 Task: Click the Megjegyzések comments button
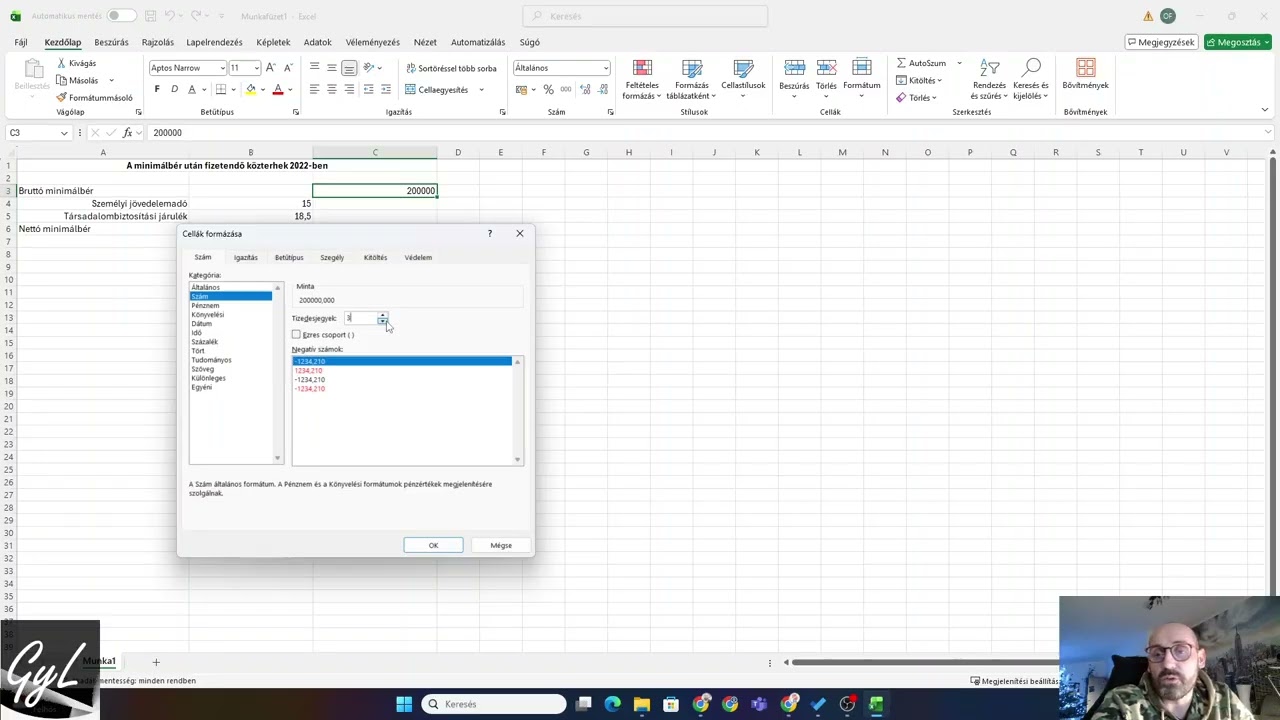1161,42
